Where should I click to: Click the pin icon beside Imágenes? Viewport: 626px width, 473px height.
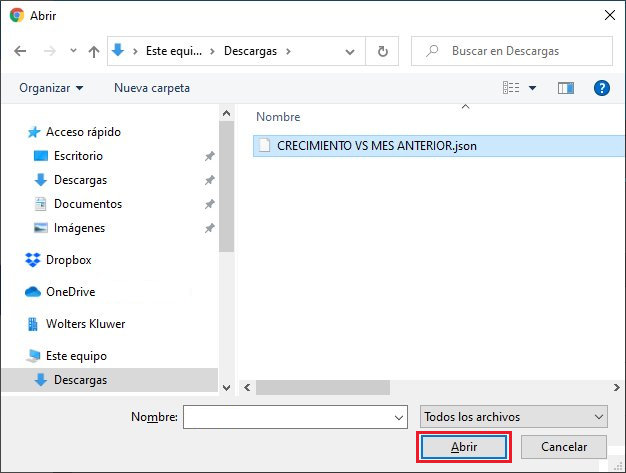(210, 228)
